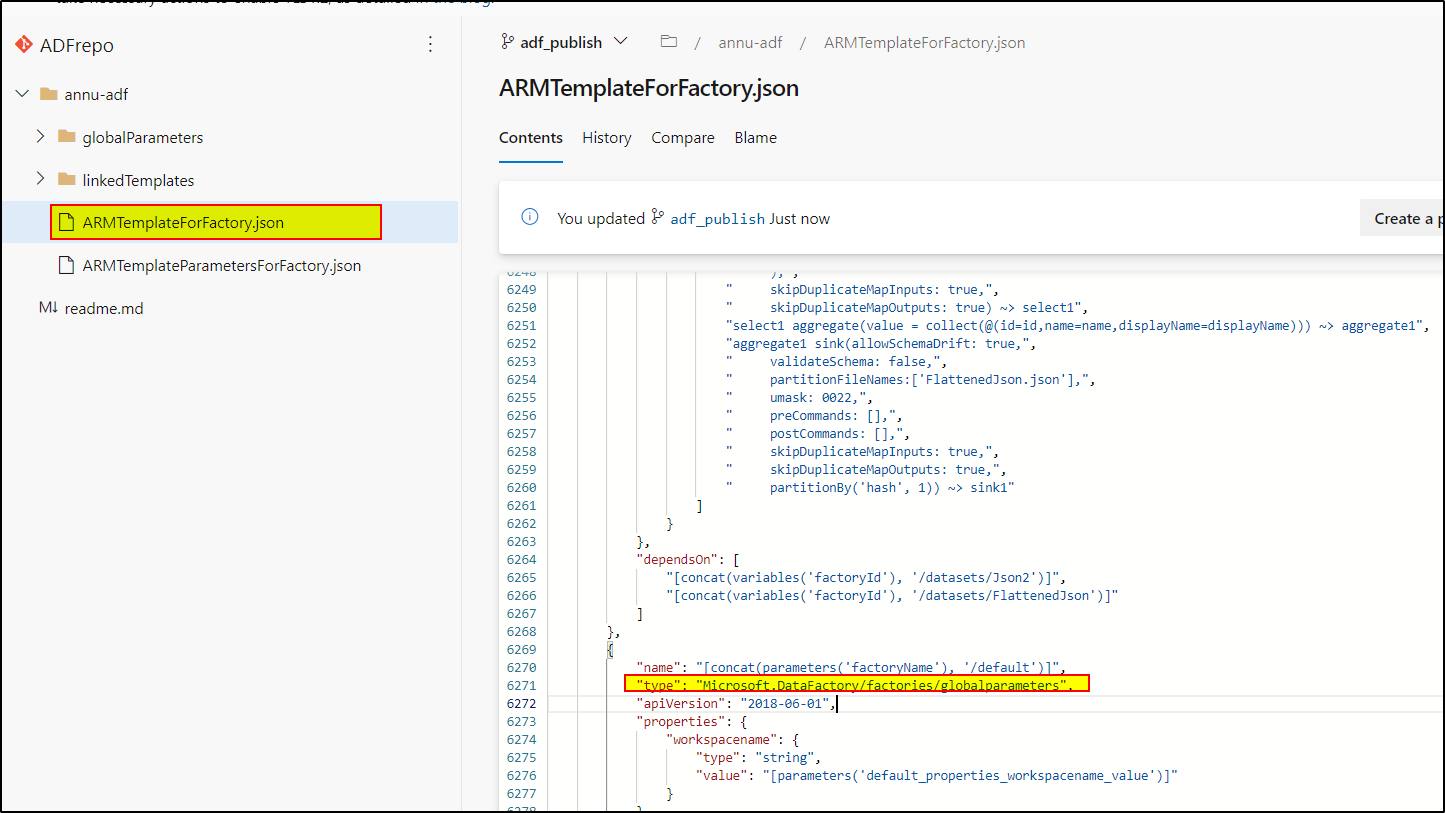Click the linkedTemplates folder icon
1445x813 pixels.
point(67,180)
